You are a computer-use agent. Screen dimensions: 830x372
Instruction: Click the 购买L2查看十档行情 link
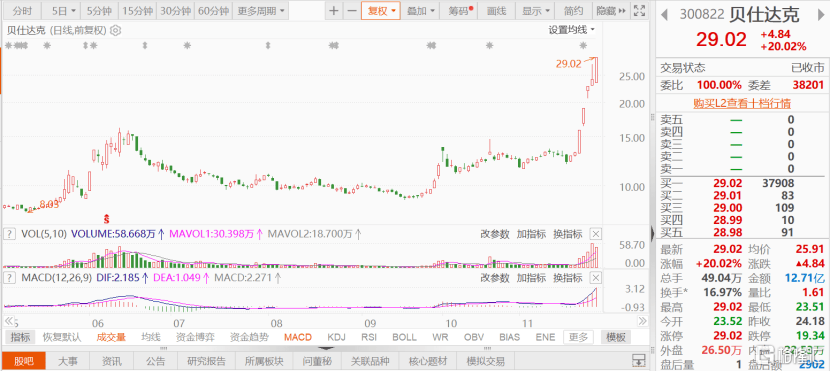pos(742,103)
